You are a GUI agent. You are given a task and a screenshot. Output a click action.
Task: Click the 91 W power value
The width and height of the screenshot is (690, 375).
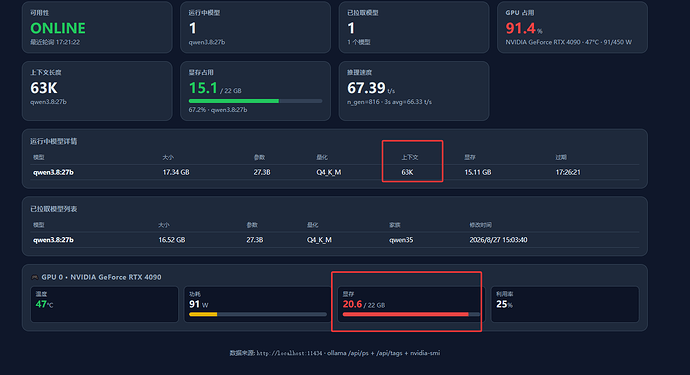pyautogui.click(x=198, y=304)
